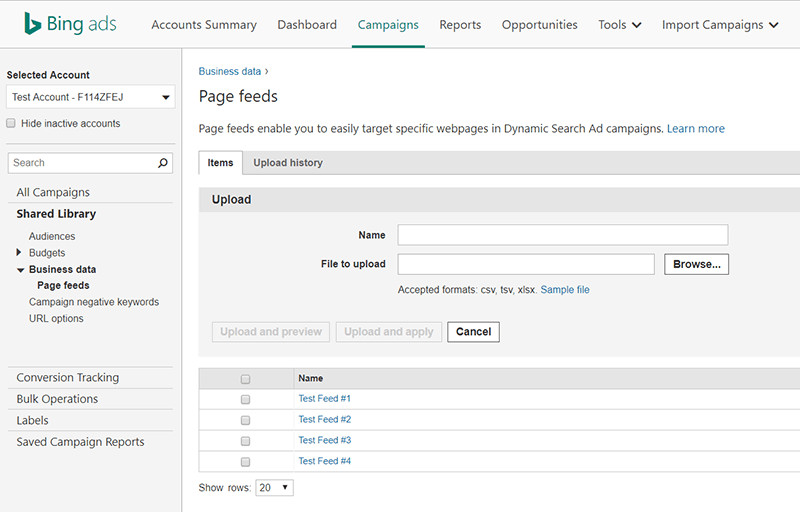Toggle Hide inactive accounts checkbox
The width and height of the screenshot is (800, 512).
pos(11,124)
